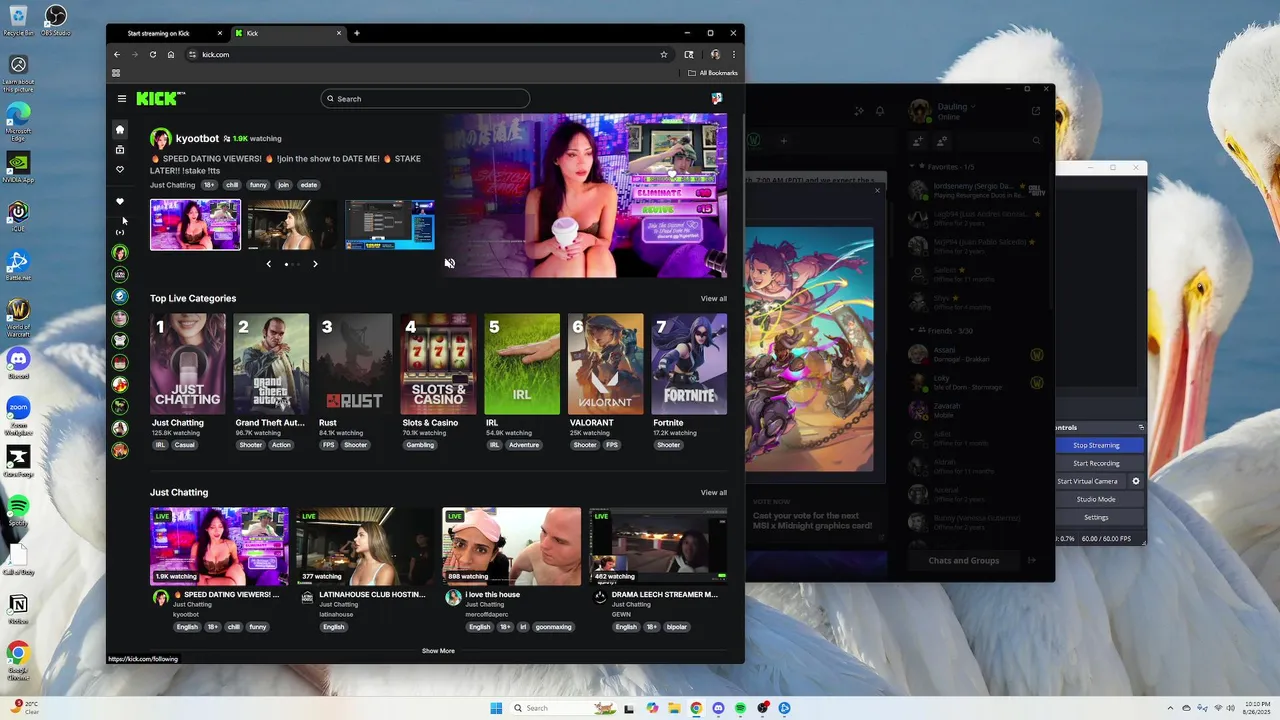Bookmark this page with star icon

(x=664, y=54)
